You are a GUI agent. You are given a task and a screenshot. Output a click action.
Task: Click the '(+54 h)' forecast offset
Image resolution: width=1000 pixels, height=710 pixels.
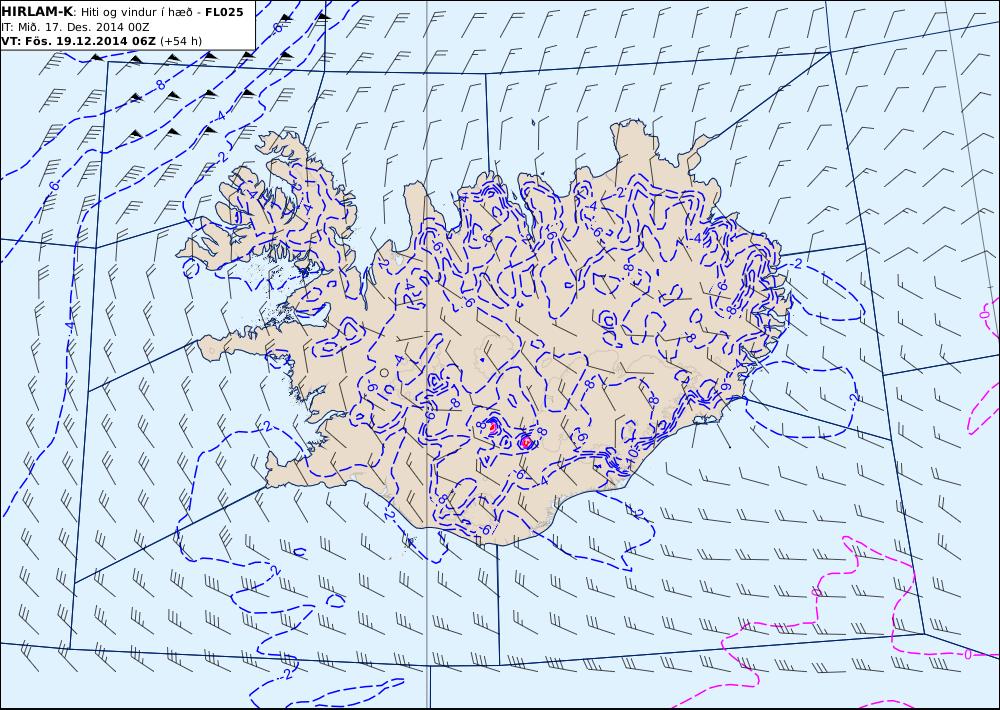[180, 41]
